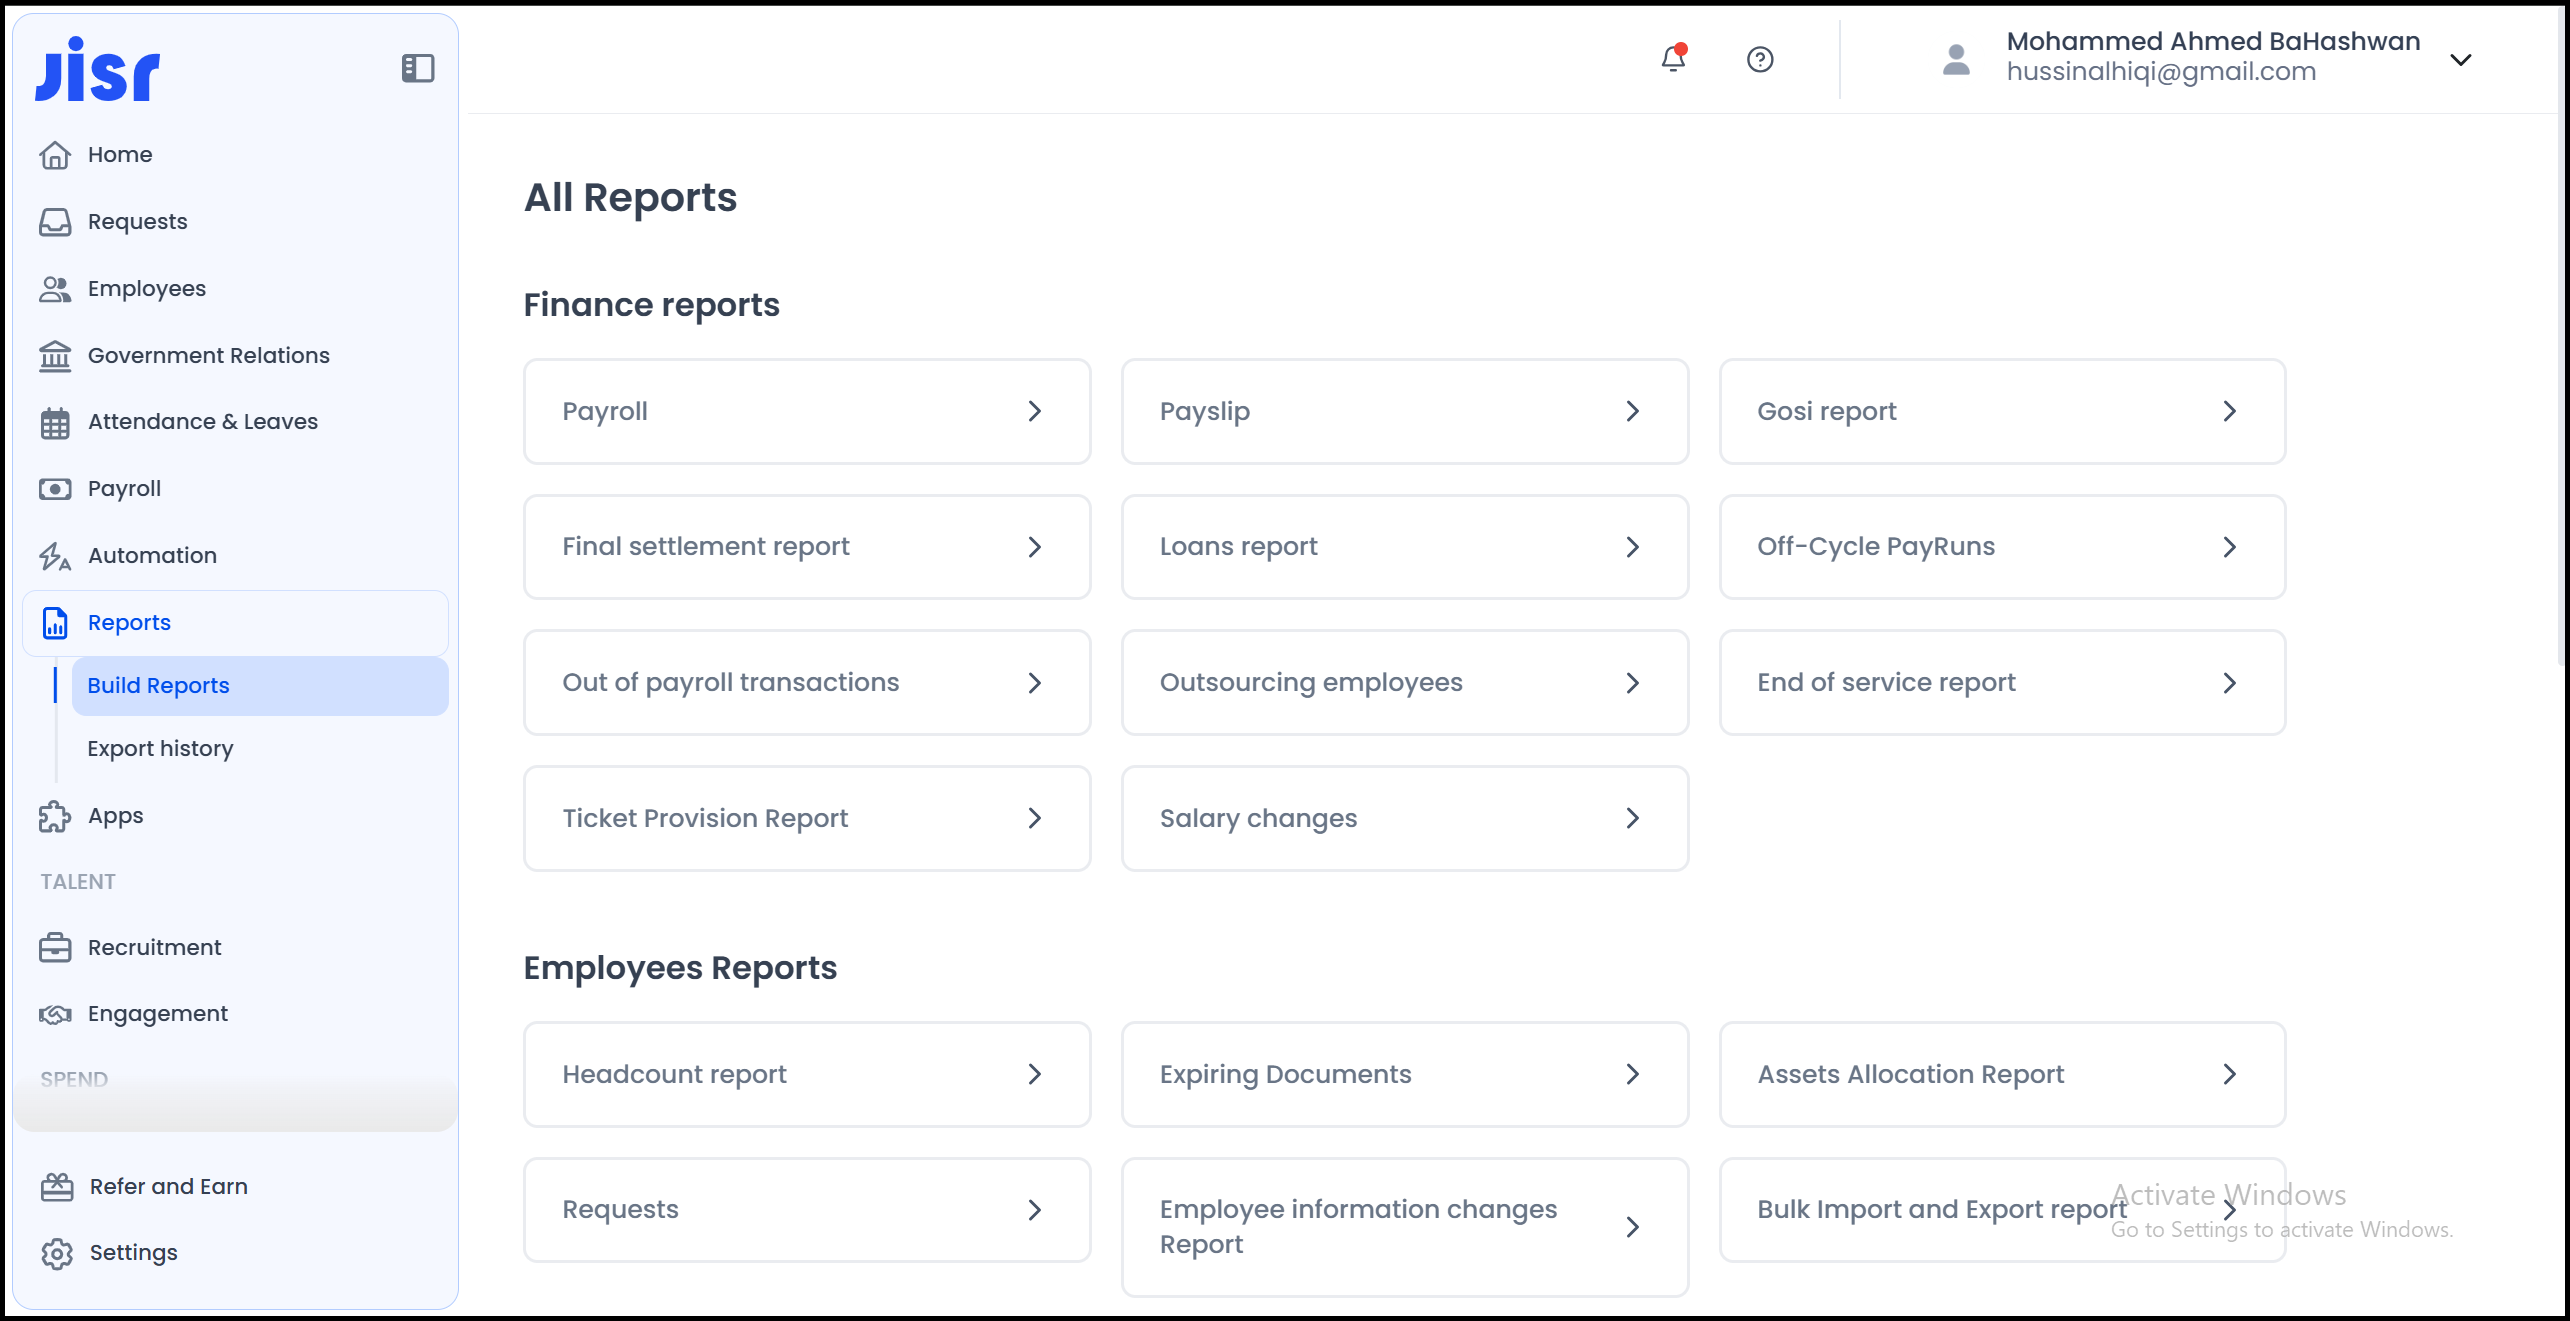Click chevron on Gosi report card
Screen dimensions: 2570x1321
pos(2229,412)
